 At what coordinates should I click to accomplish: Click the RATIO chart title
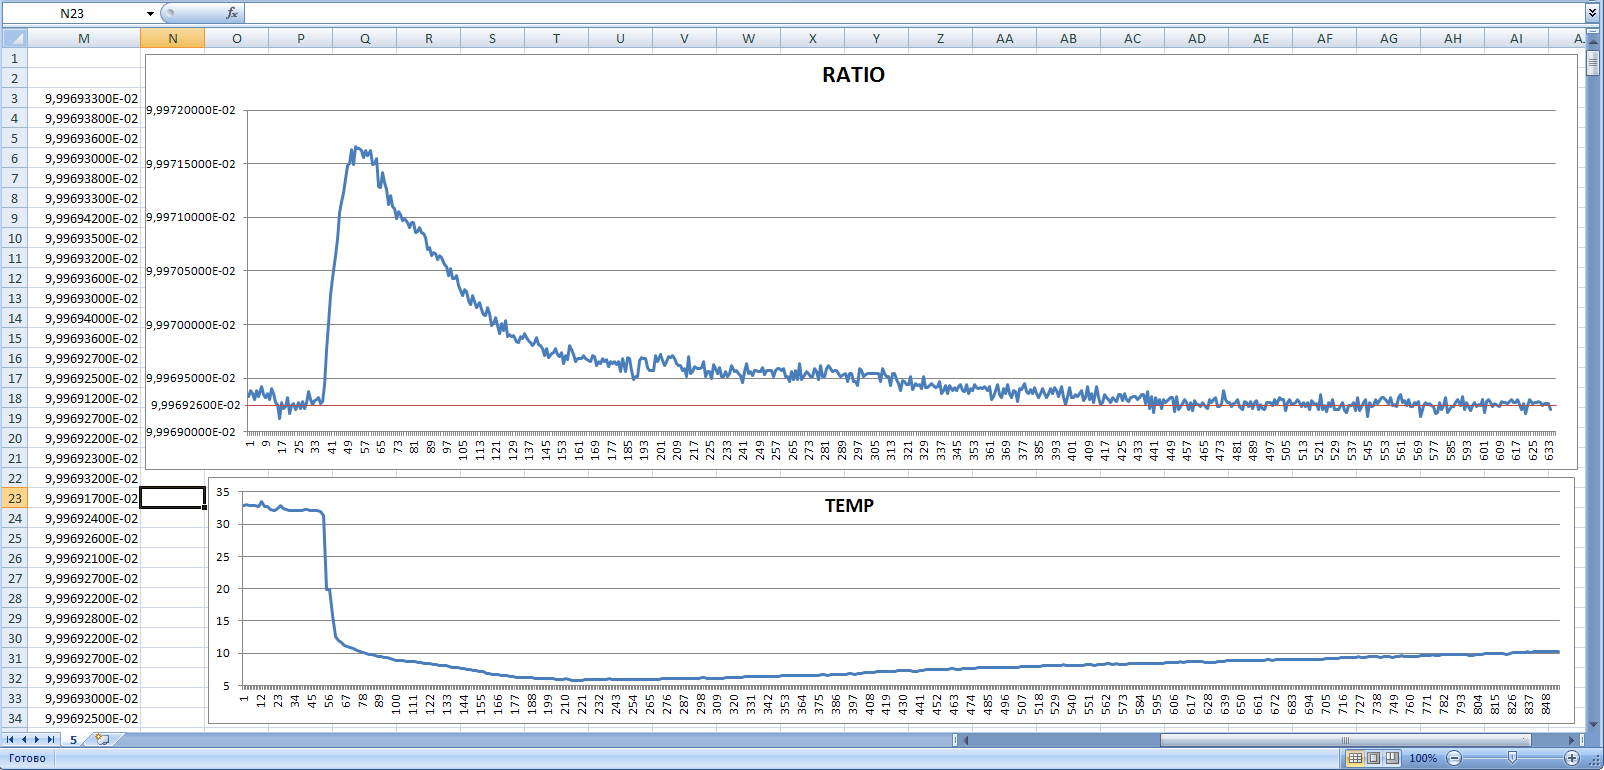coord(853,75)
